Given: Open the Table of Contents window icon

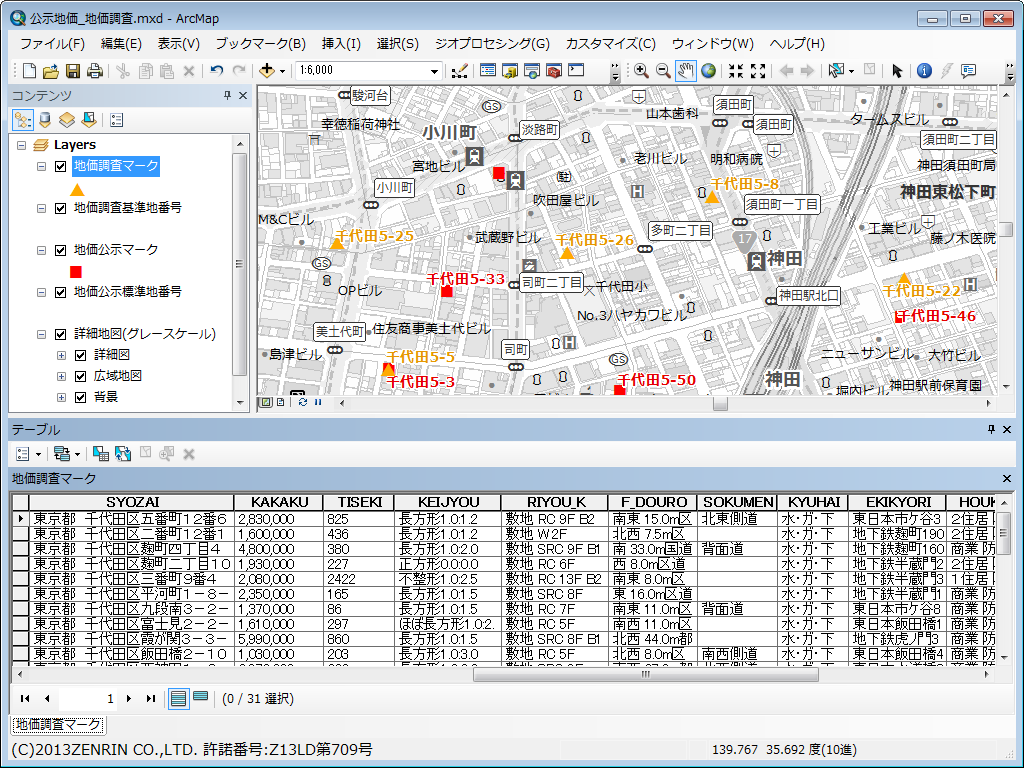Looking at the screenshot, I should [x=488, y=71].
